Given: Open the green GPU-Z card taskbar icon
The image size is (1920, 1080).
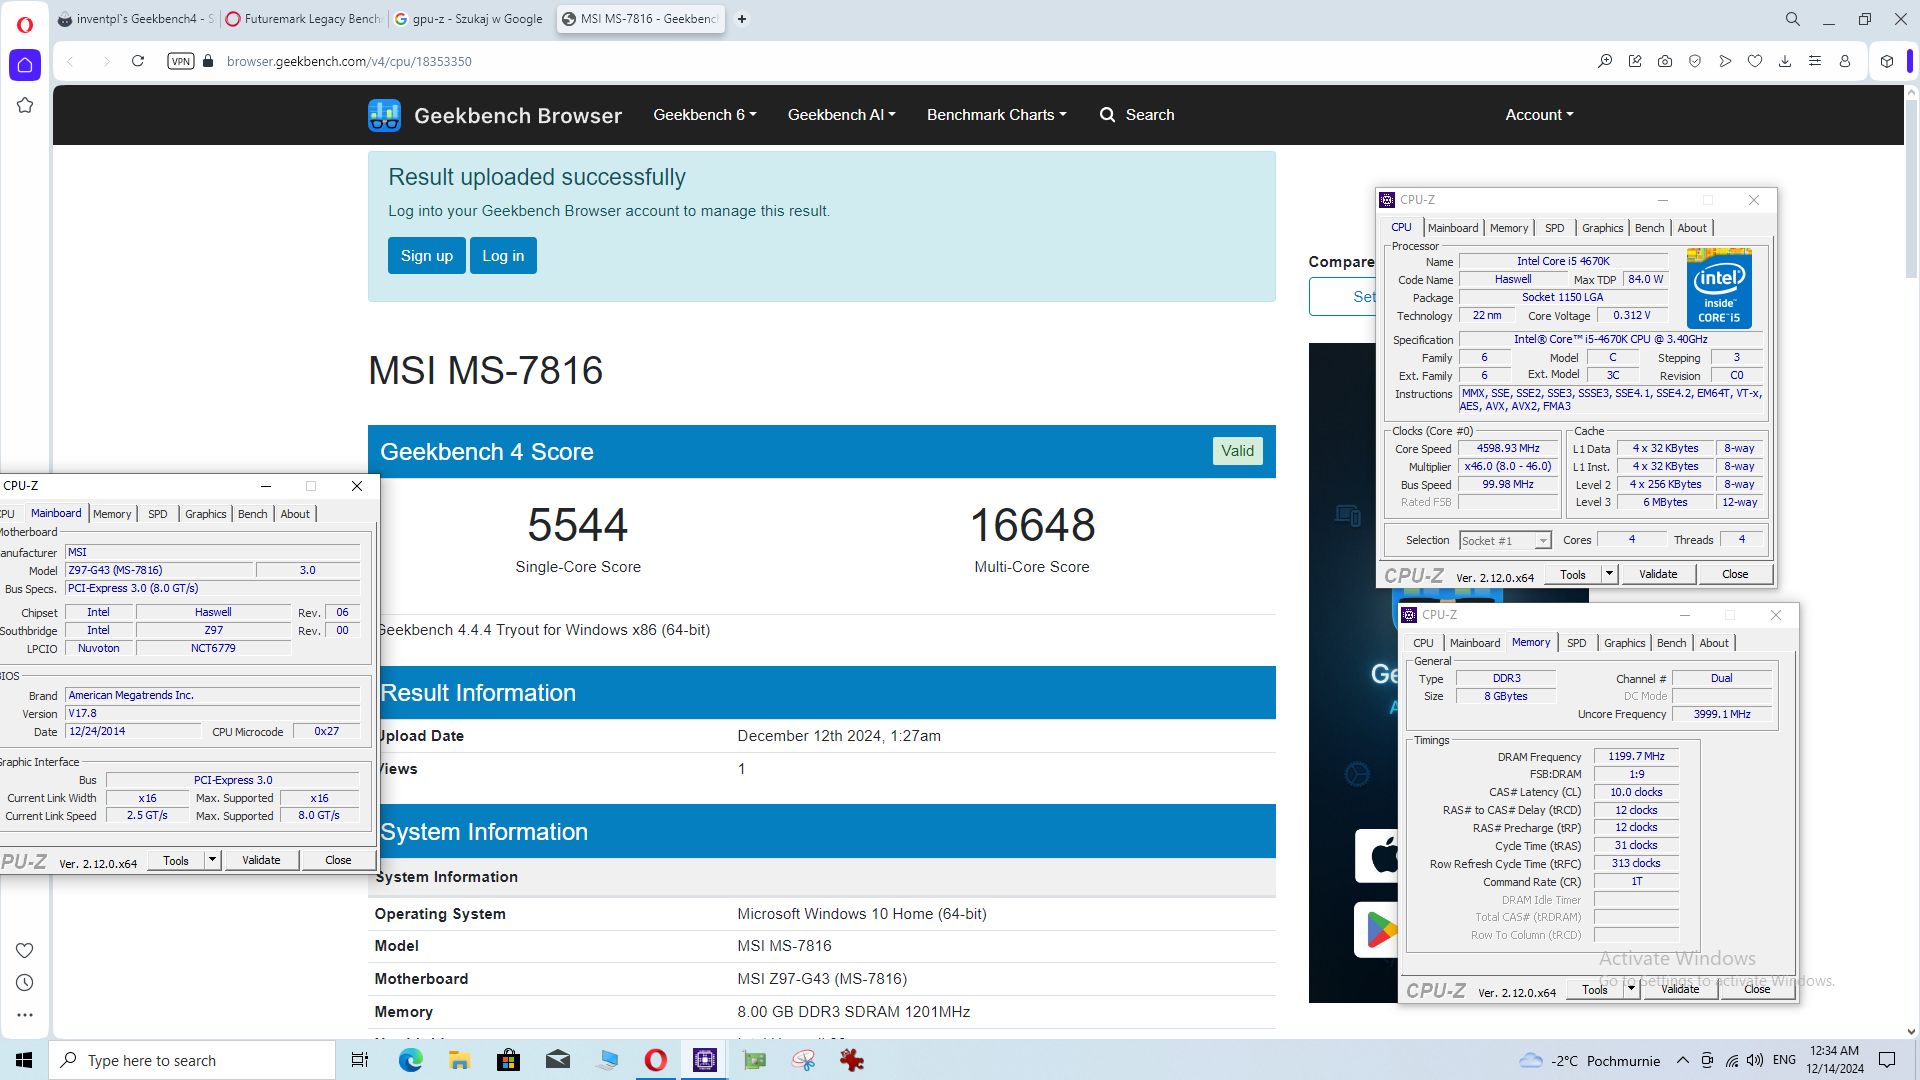Looking at the screenshot, I should (754, 1060).
